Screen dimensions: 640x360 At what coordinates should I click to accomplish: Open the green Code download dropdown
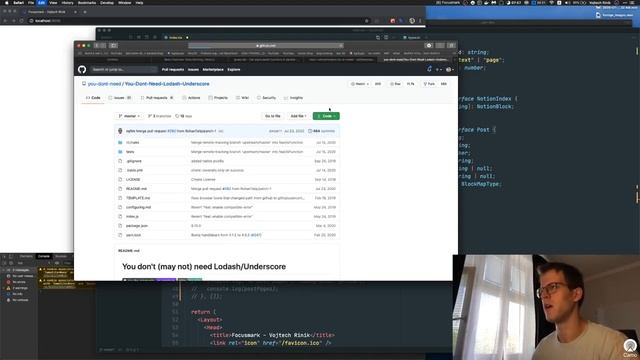326,116
